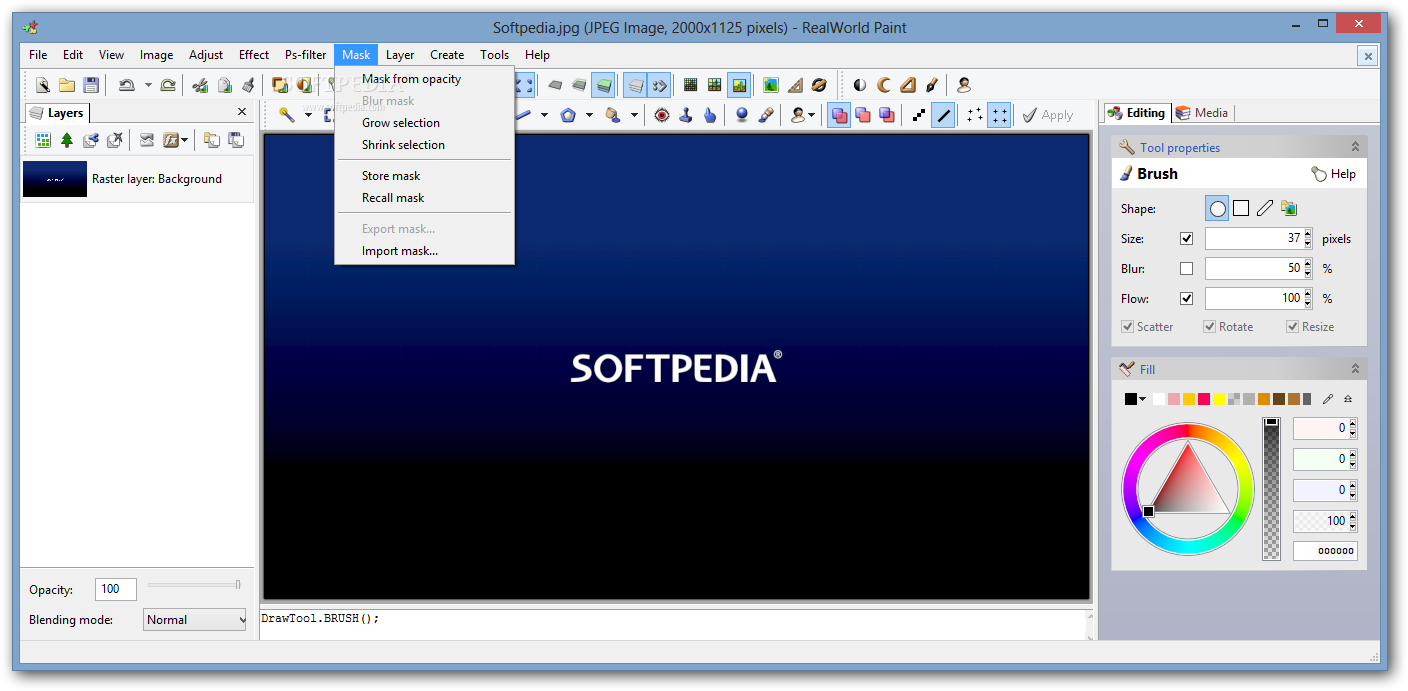The width and height of the screenshot is (1408, 691).
Task: Select the retouch brush tool icon
Action: [766, 115]
